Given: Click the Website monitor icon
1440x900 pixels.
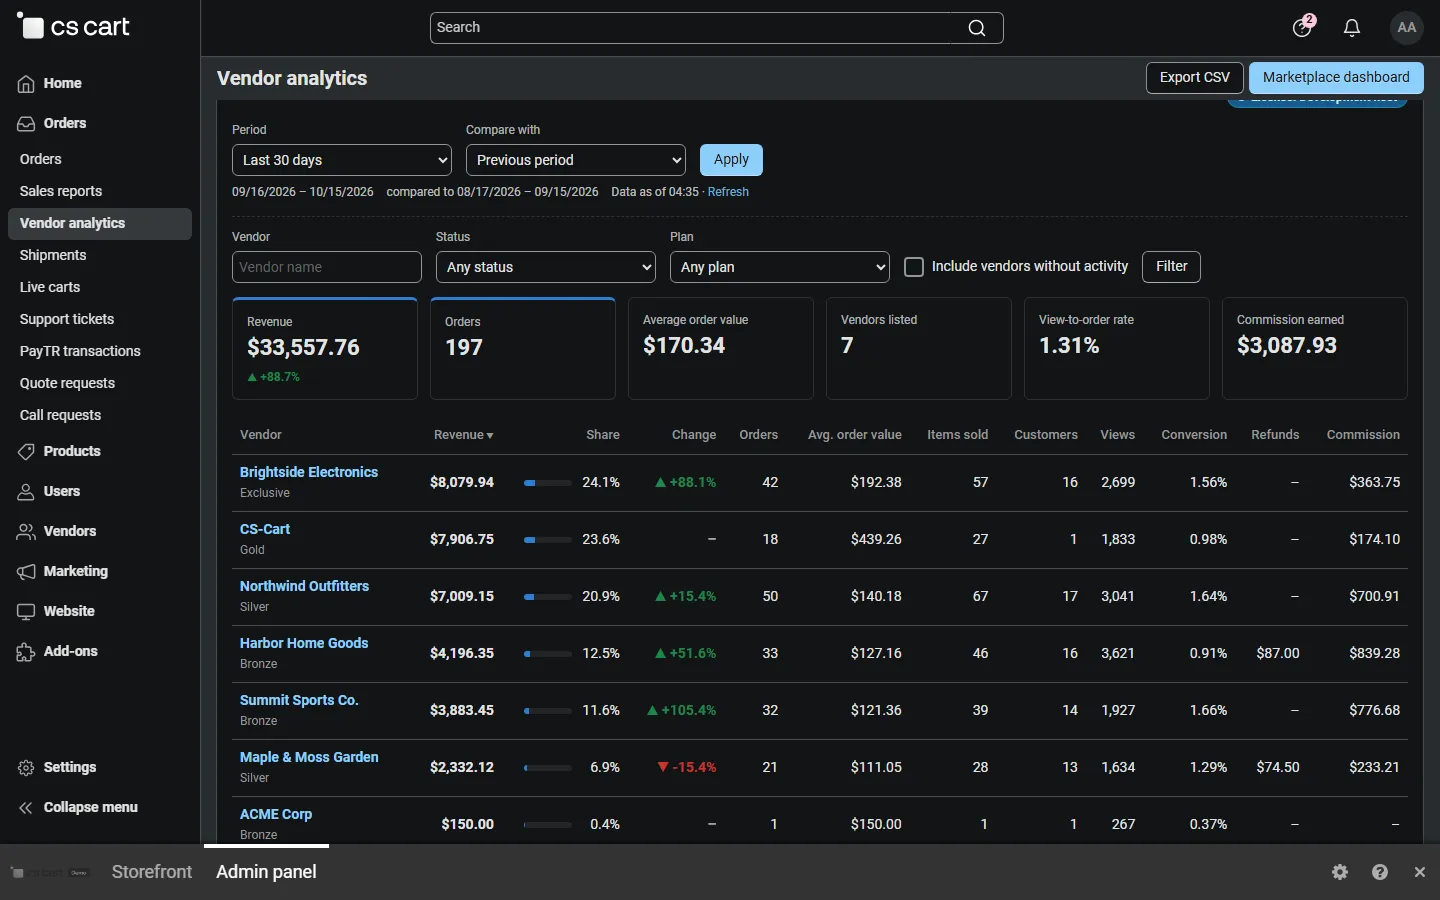Looking at the screenshot, I should click(26, 612).
